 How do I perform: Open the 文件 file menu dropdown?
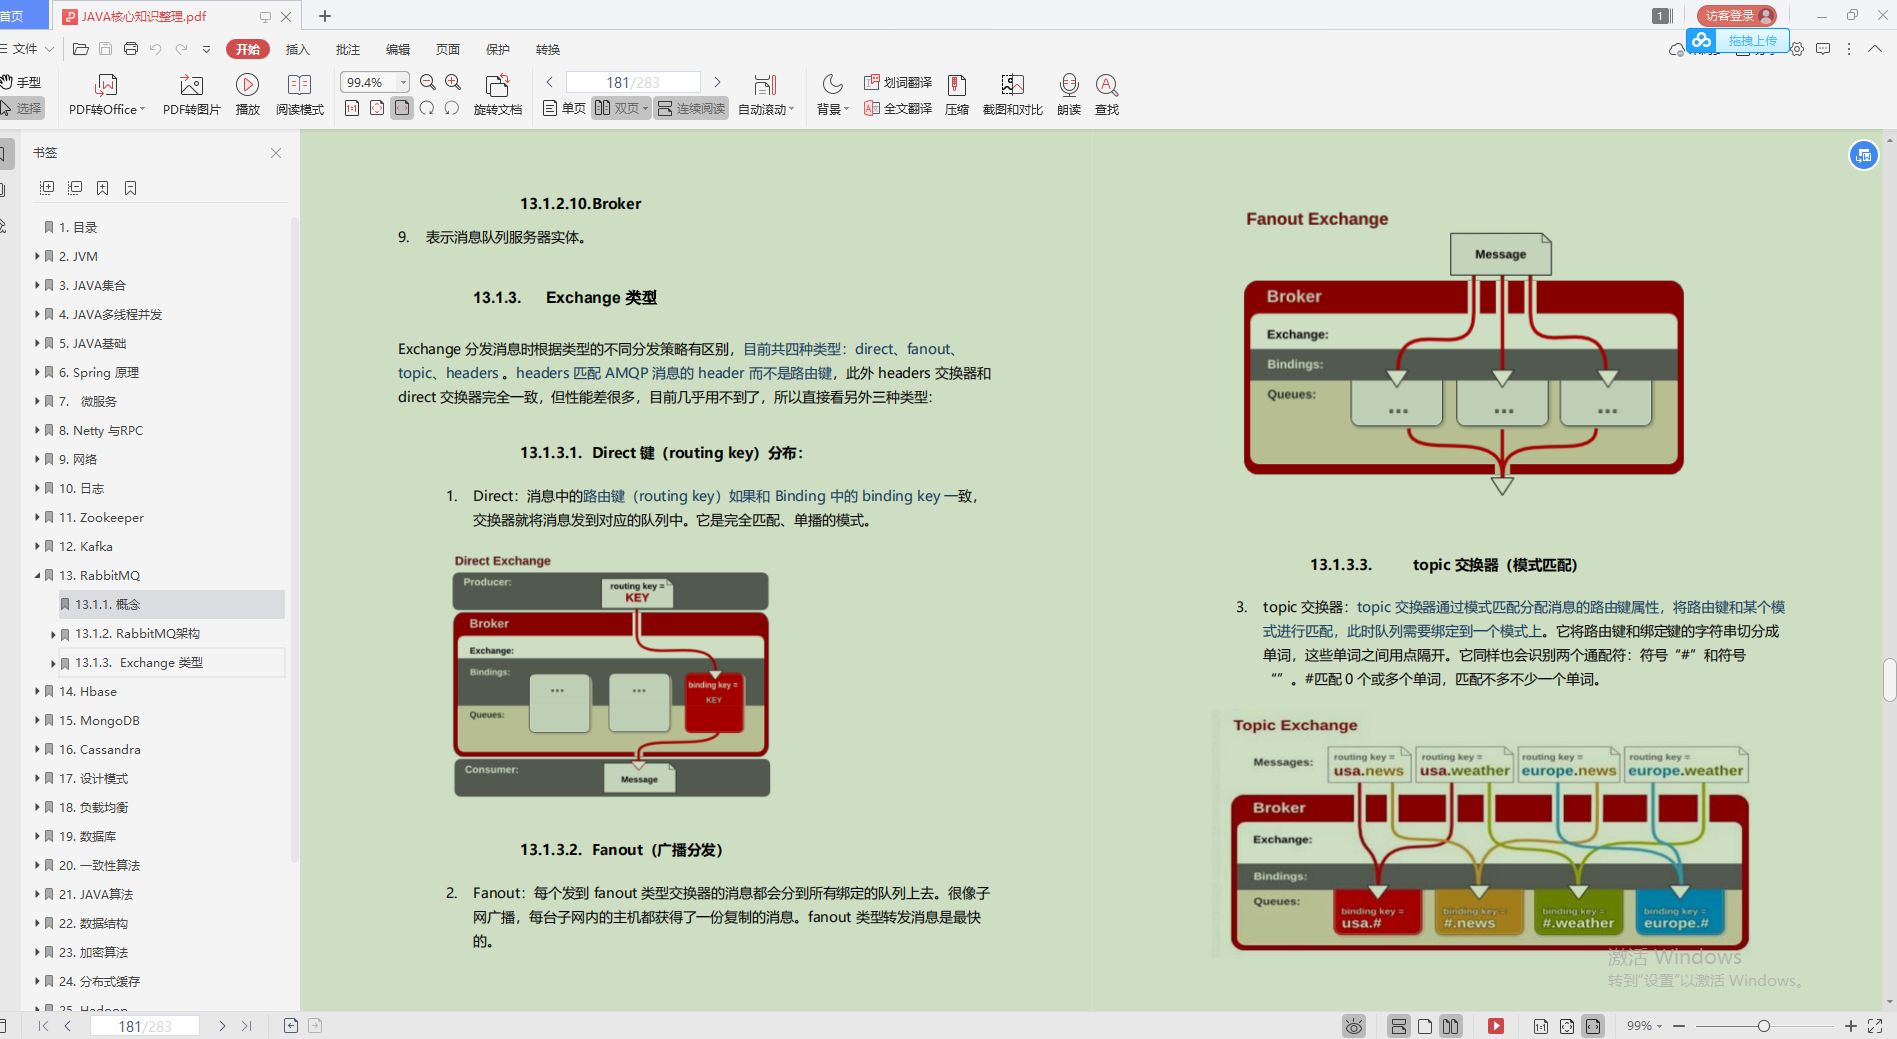pos(28,49)
